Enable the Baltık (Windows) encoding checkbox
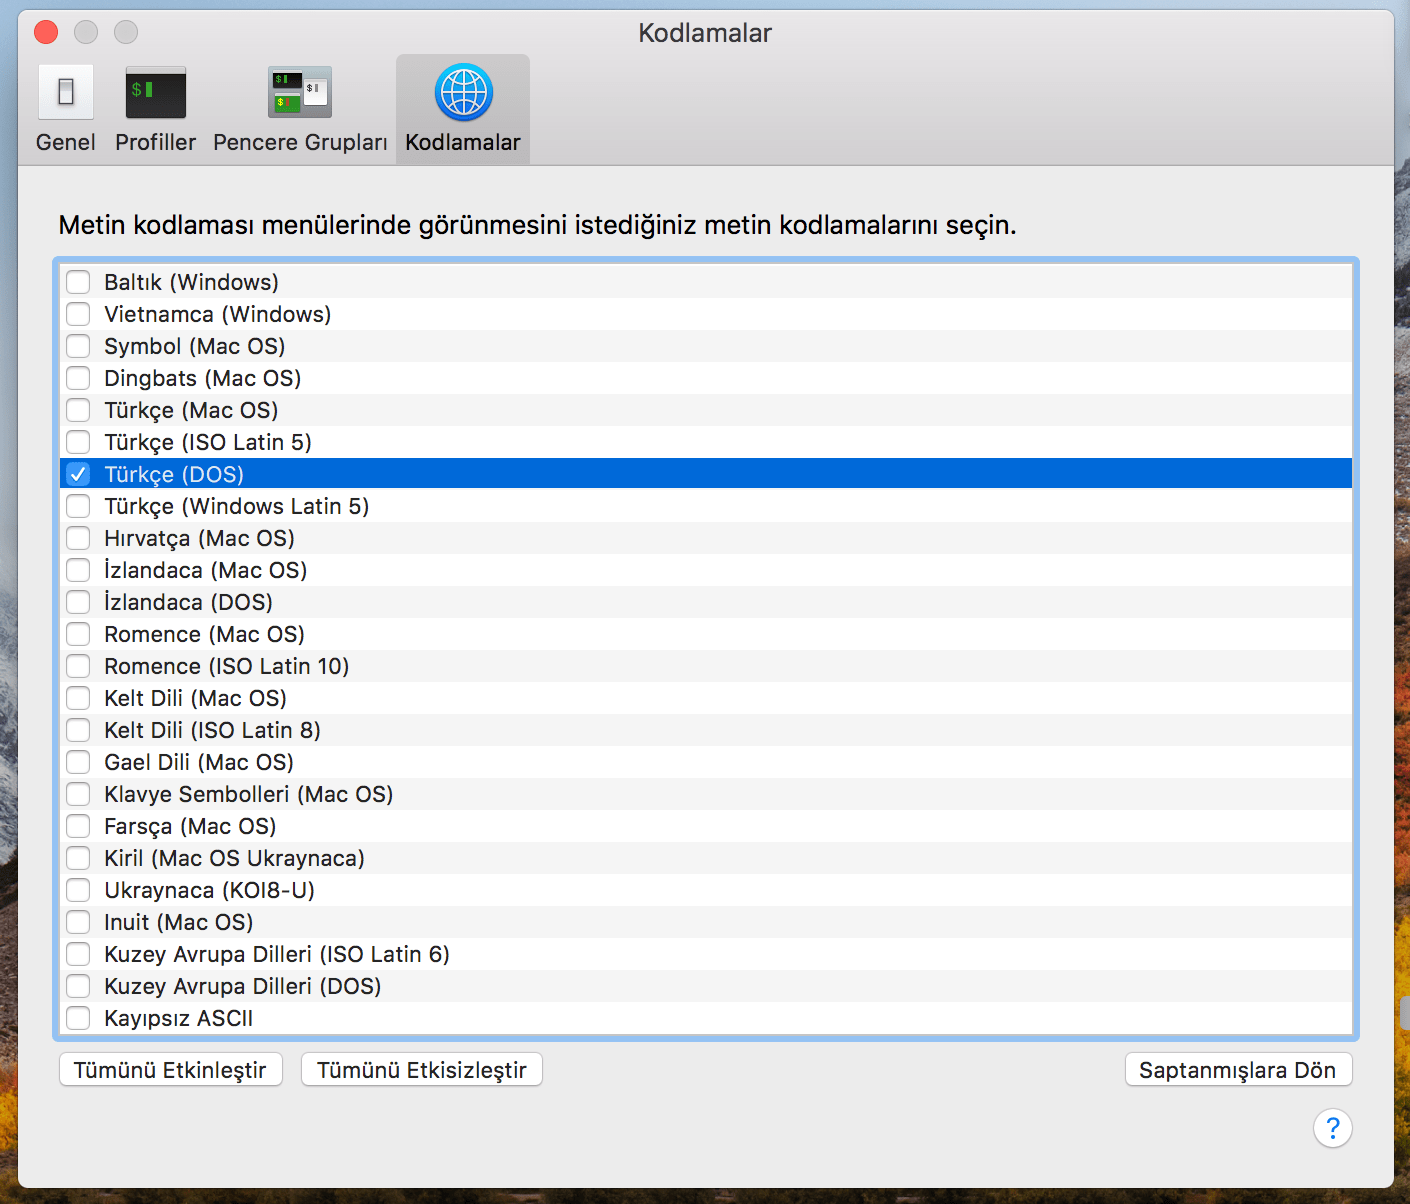 [78, 282]
